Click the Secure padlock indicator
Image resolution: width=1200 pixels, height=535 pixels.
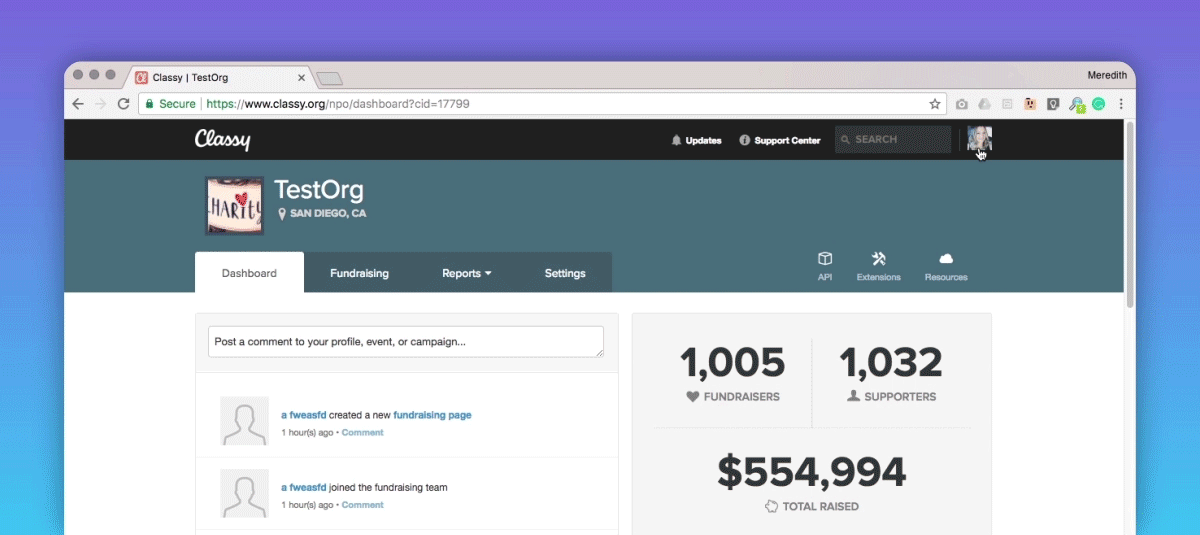(170, 104)
